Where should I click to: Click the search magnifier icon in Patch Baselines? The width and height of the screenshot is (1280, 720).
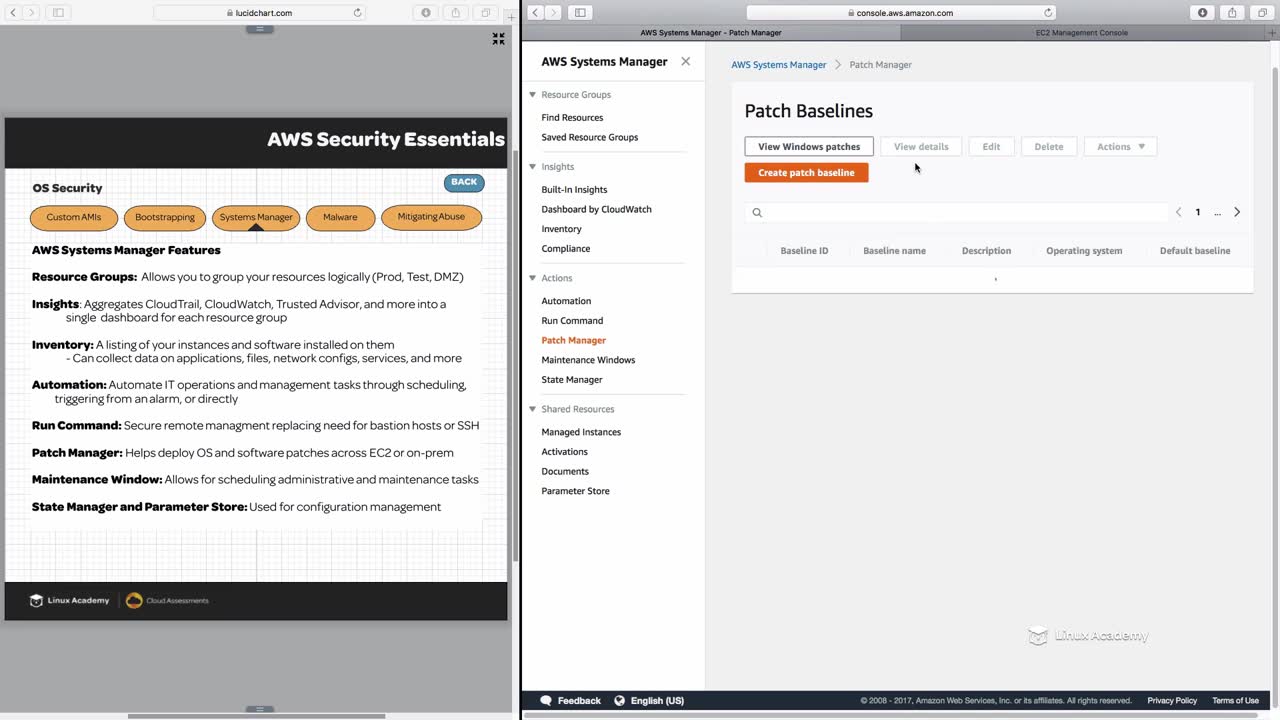(757, 212)
